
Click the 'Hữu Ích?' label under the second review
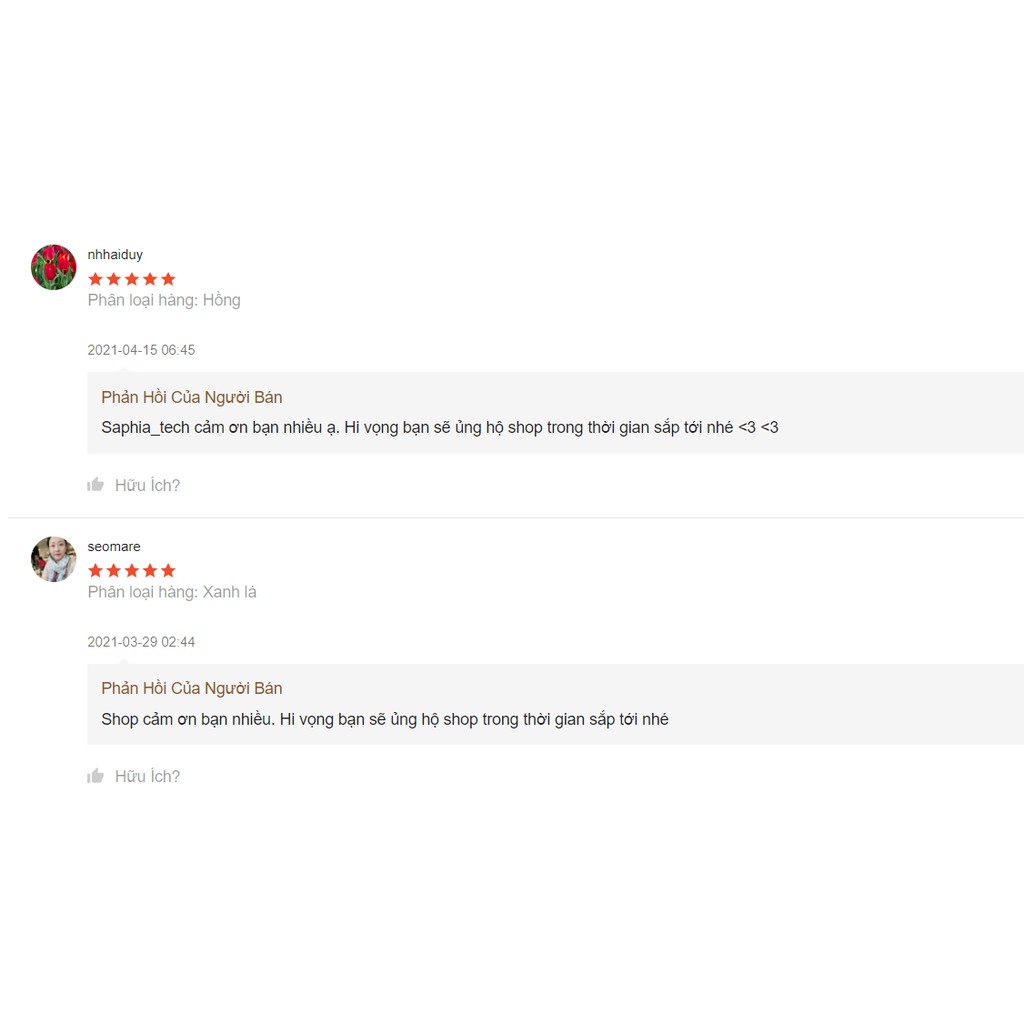coord(147,776)
